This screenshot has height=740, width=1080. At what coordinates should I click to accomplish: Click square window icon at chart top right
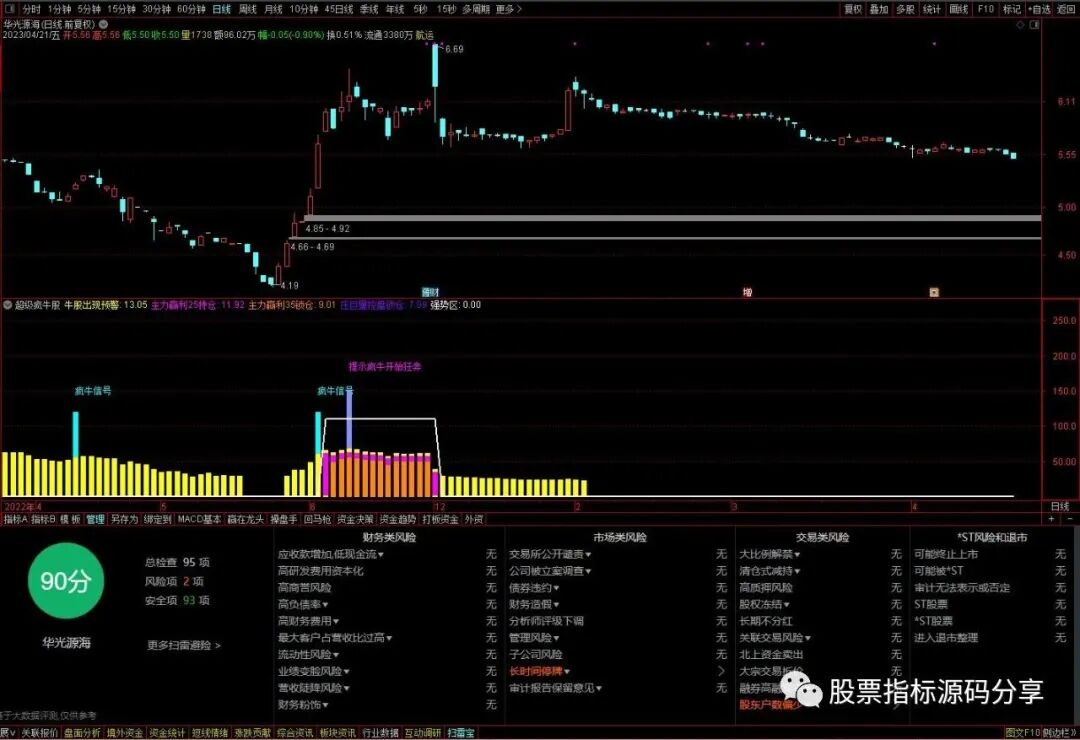pyautogui.click(x=1035, y=25)
